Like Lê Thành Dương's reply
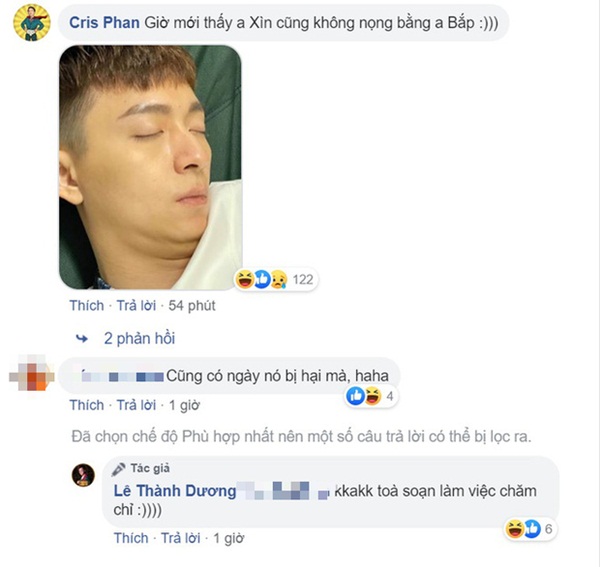 (x=131, y=538)
